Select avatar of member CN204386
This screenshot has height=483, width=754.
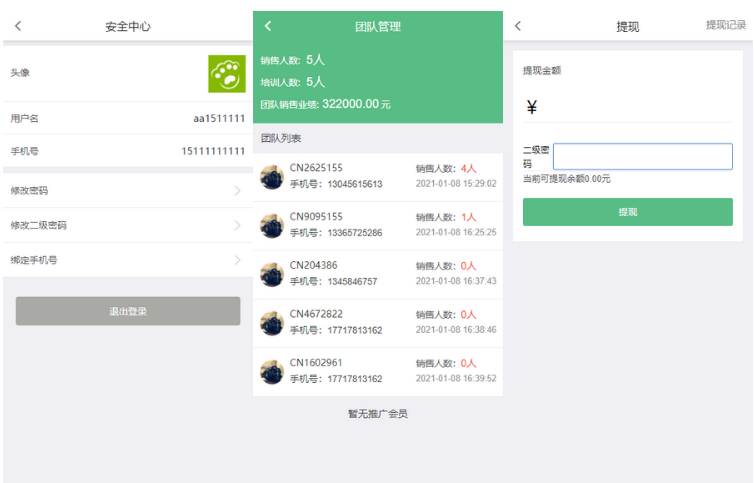point(272,274)
